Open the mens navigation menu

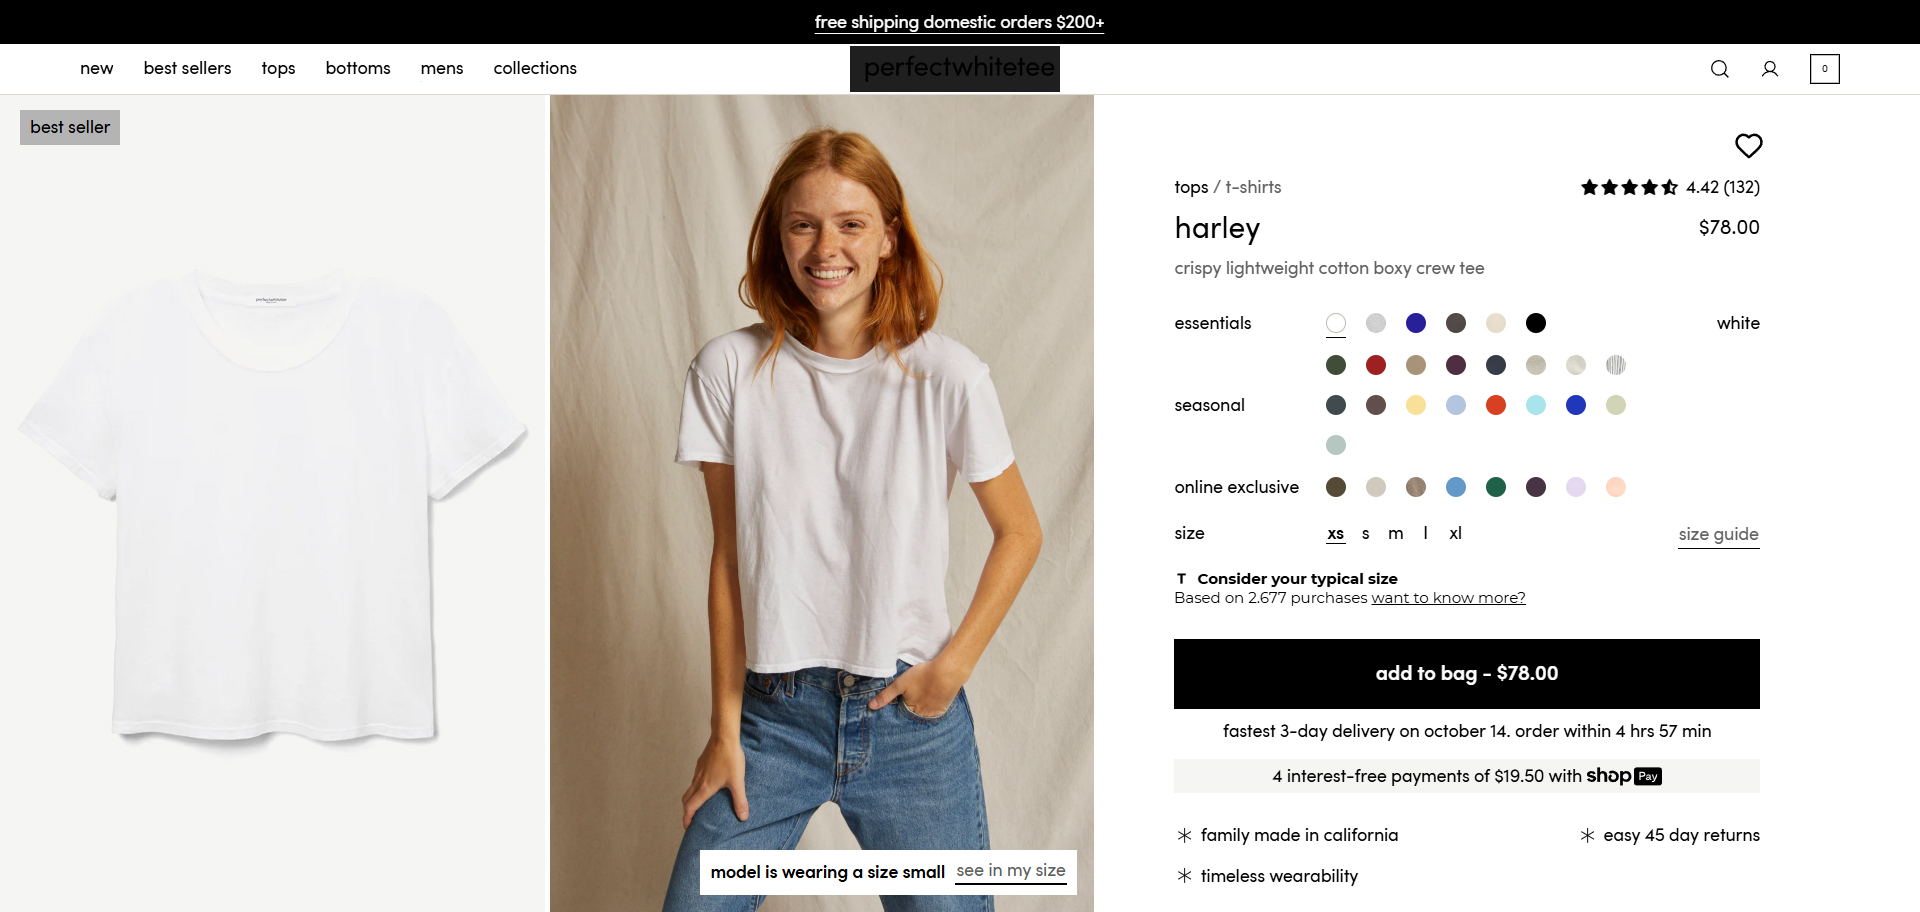(x=441, y=68)
